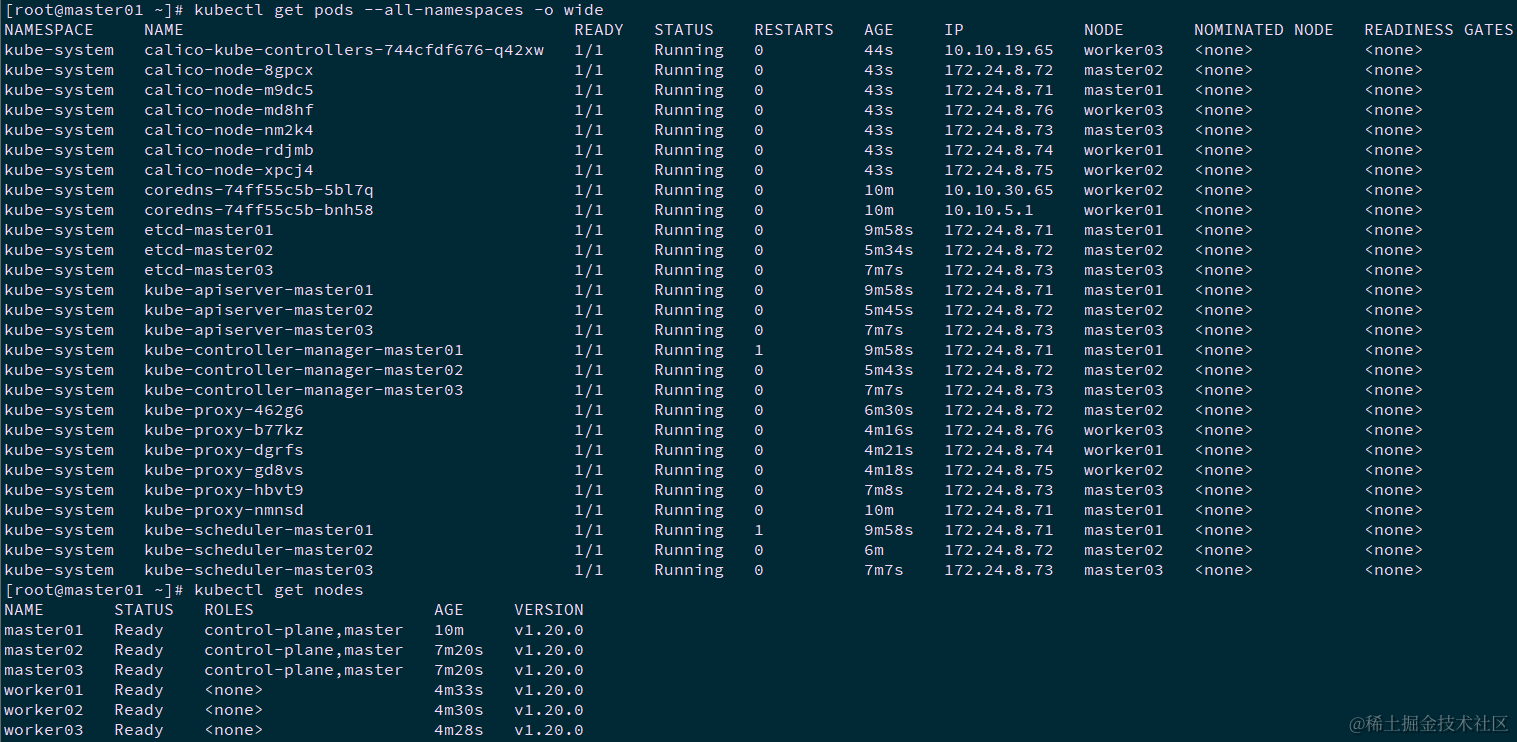Click kube-controller-manager-master03 pod name
This screenshot has width=1517, height=742.
(304, 390)
